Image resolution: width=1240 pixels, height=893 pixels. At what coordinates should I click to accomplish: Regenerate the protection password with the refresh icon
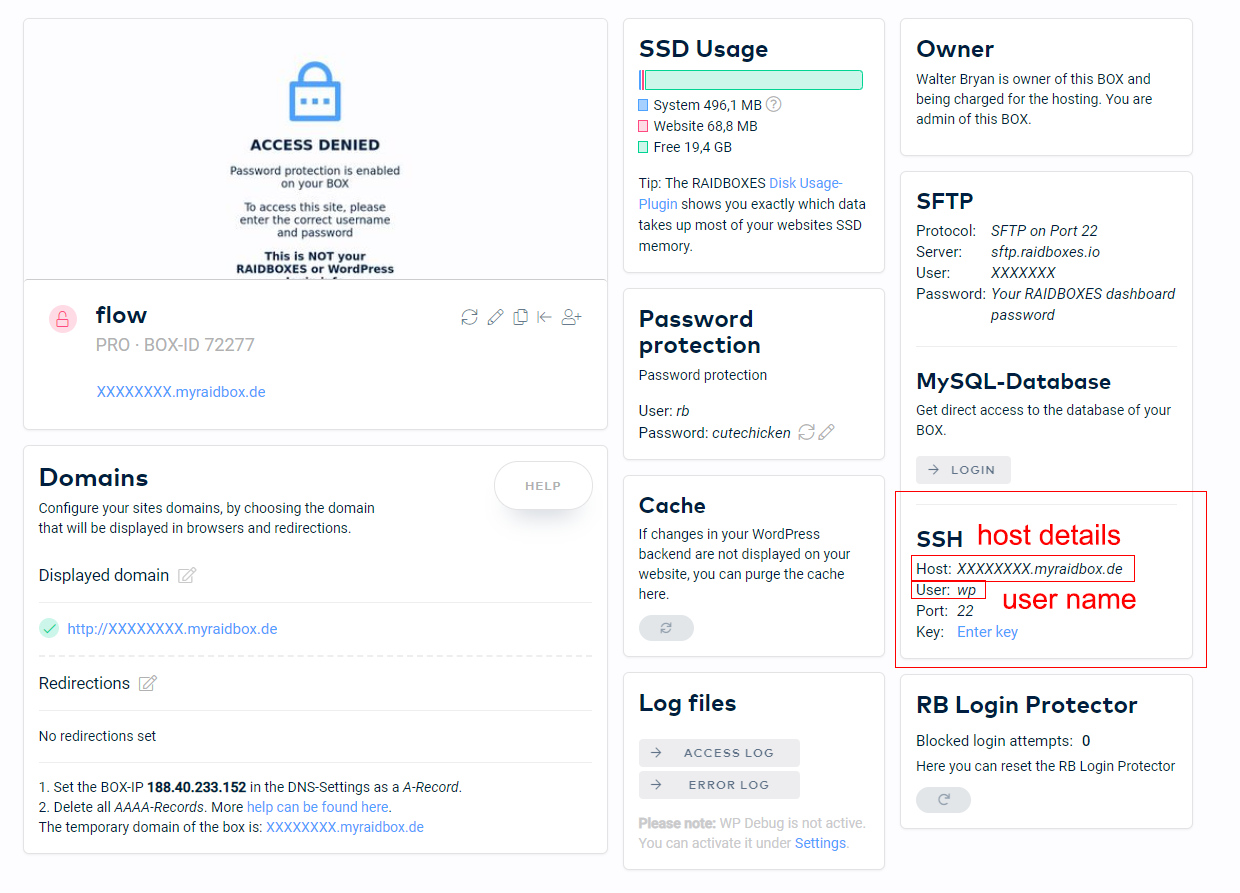806,433
